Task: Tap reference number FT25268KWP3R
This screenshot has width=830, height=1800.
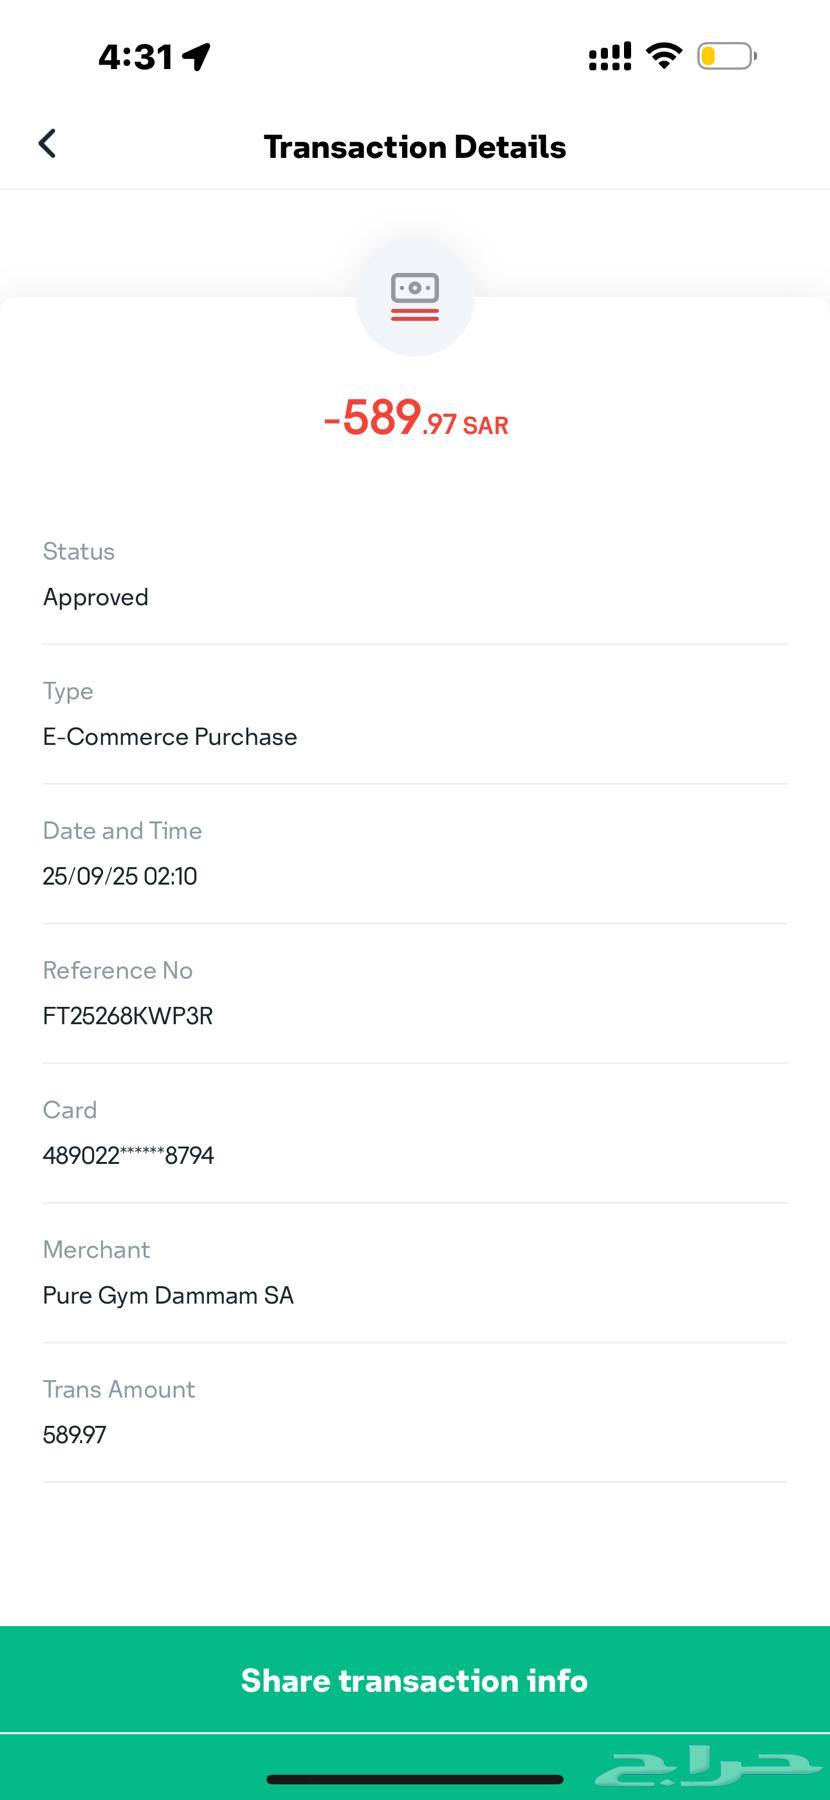Action: pyautogui.click(x=128, y=1016)
